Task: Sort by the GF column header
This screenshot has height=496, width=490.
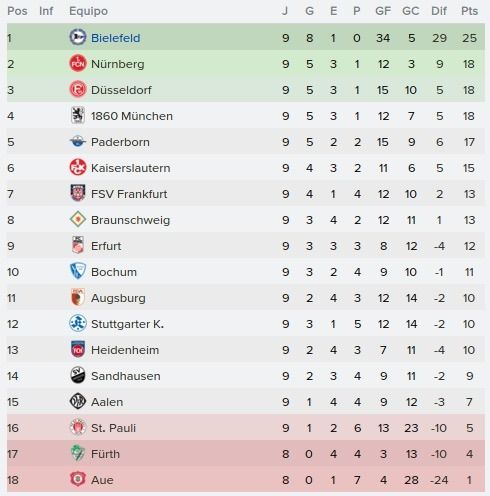Action: 383,11
